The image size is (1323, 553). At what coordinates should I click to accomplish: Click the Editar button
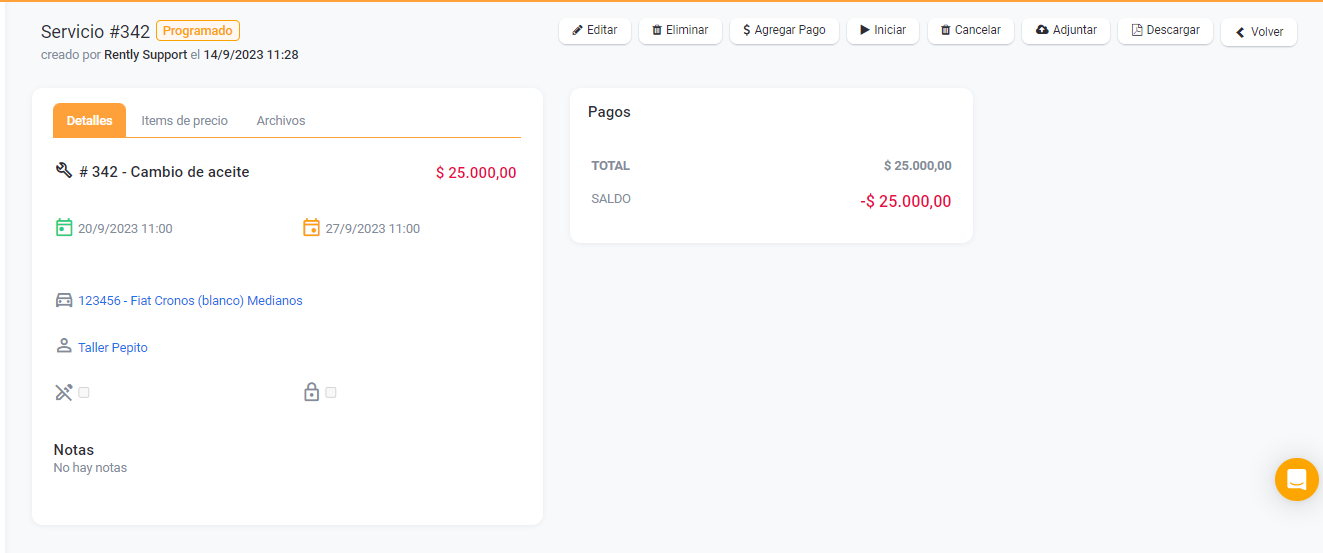tap(594, 30)
